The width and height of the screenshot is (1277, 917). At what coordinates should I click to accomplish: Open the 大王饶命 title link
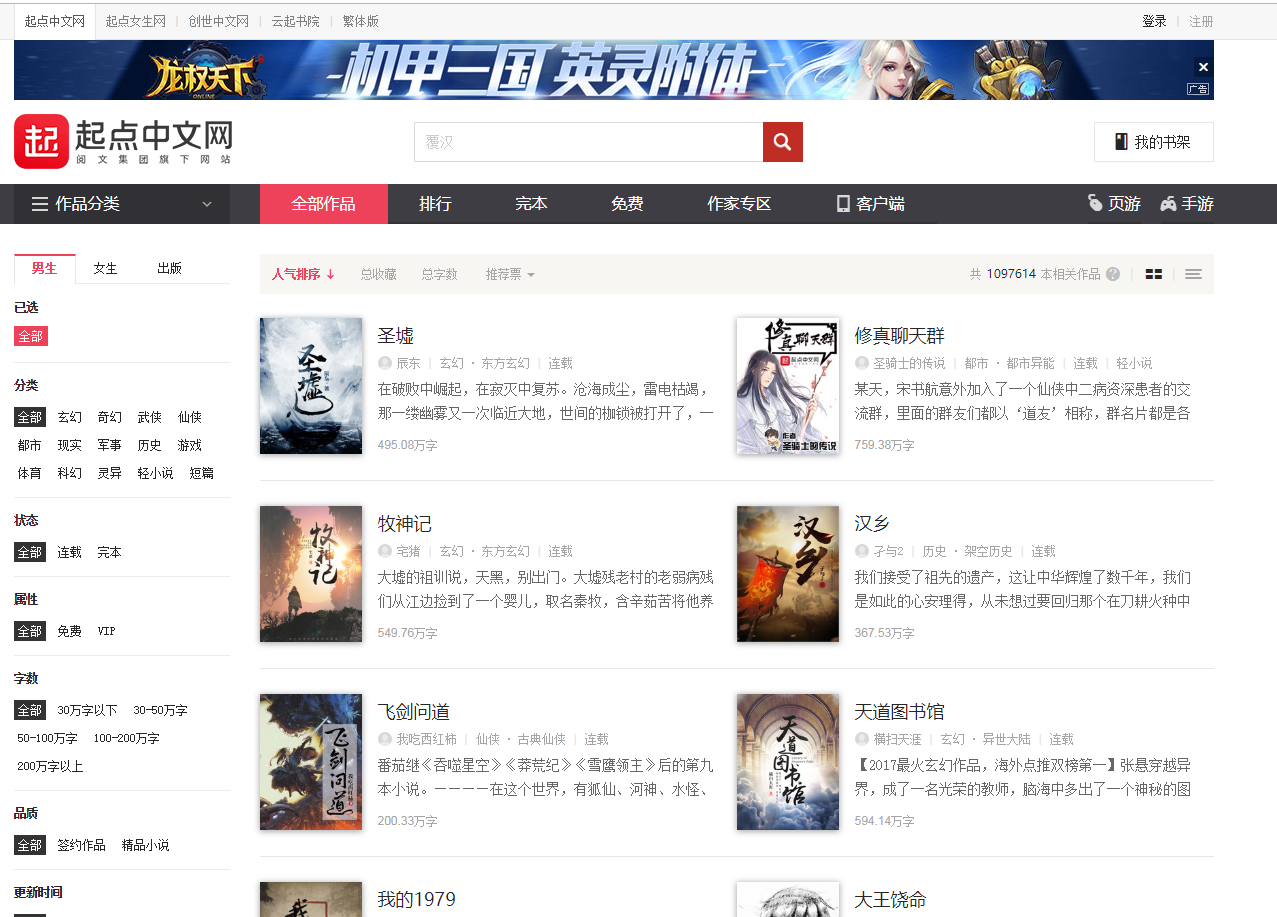[890, 900]
